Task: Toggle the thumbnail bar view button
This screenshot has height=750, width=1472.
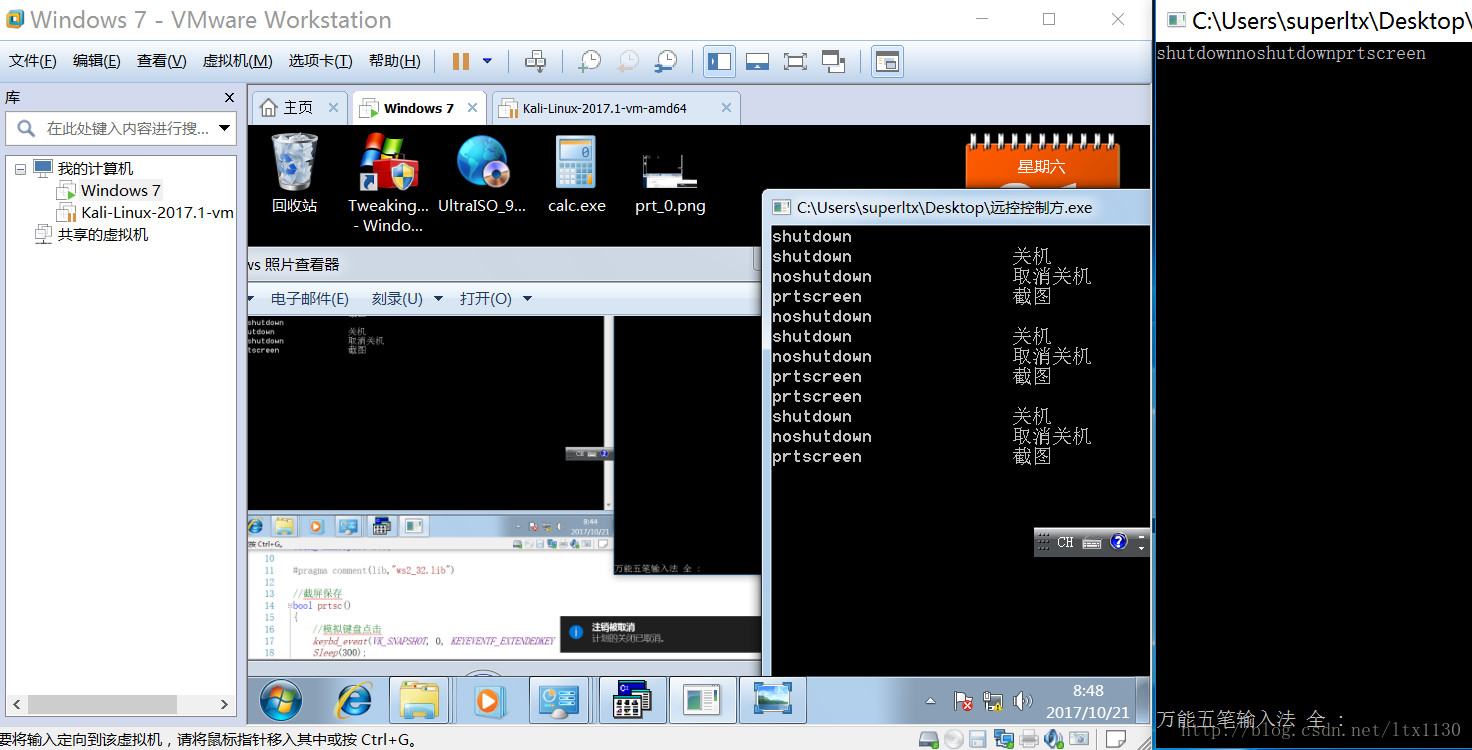Action: pos(757,61)
